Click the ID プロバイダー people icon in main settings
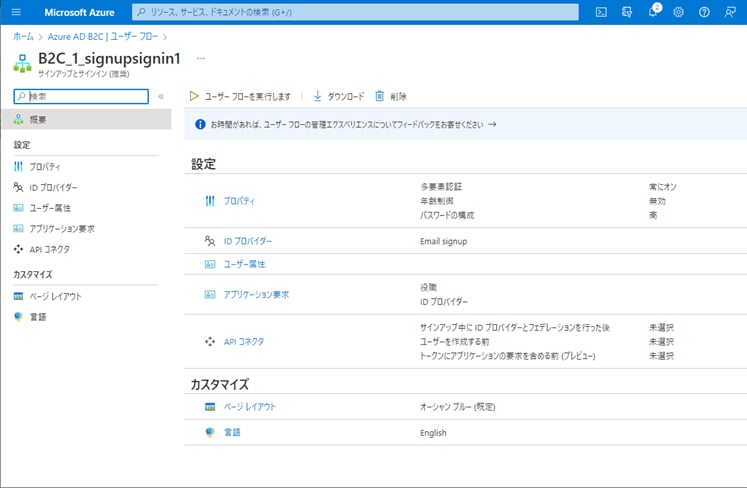This screenshot has width=747, height=488. pos(210,241)
